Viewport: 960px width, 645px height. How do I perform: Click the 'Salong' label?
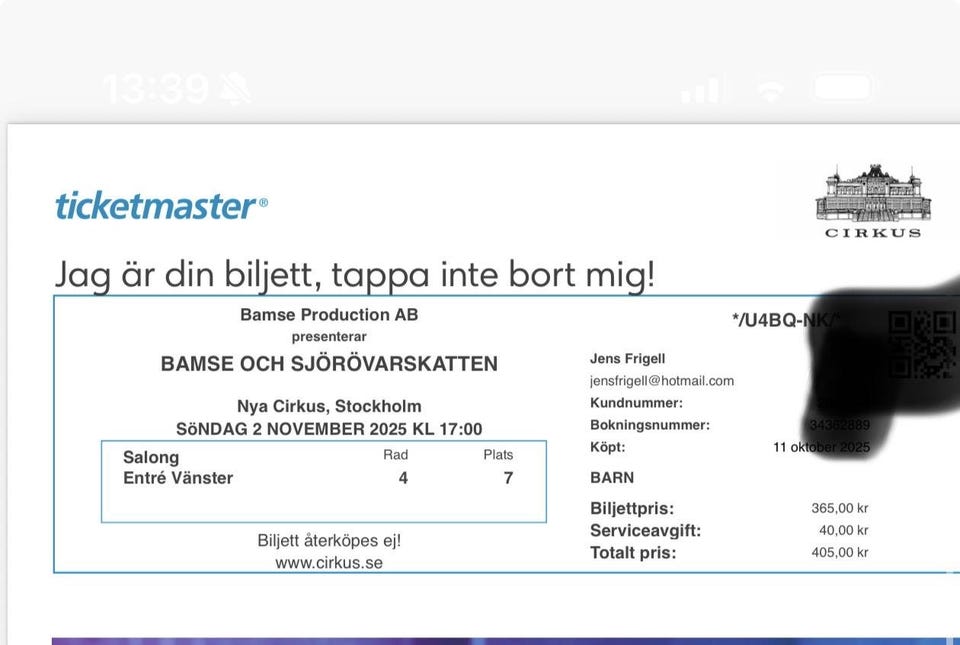[151, 458]
